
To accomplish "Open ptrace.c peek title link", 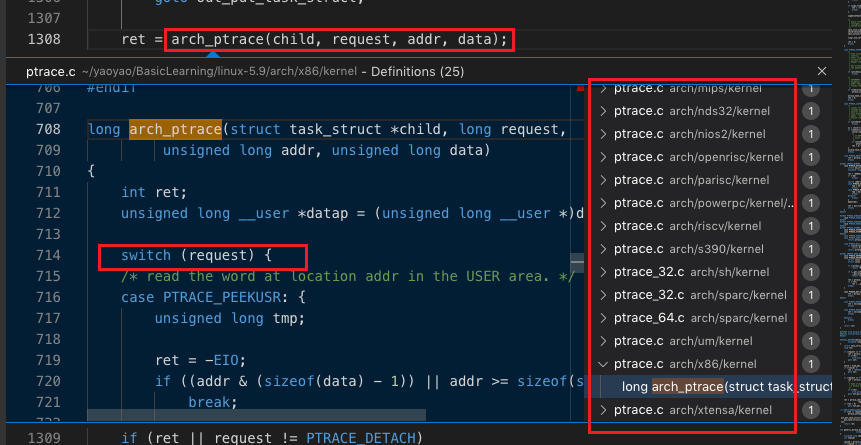I will click(x=51, y=71).
